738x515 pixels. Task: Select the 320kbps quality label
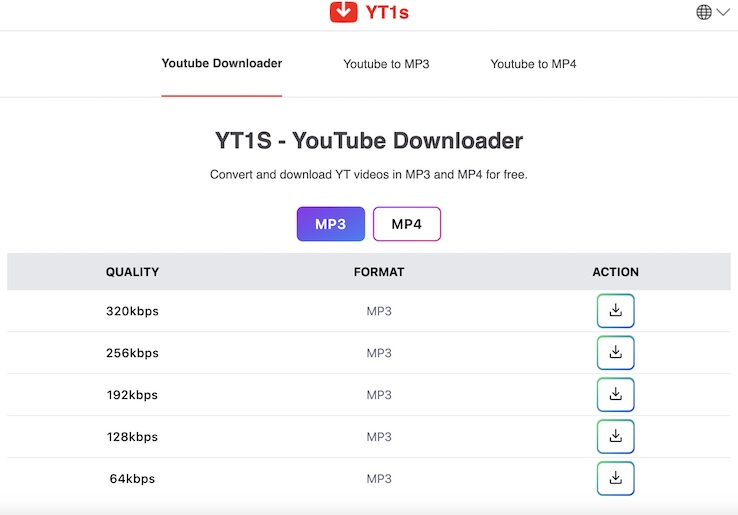pyautogui.click(x=132, y=311)
